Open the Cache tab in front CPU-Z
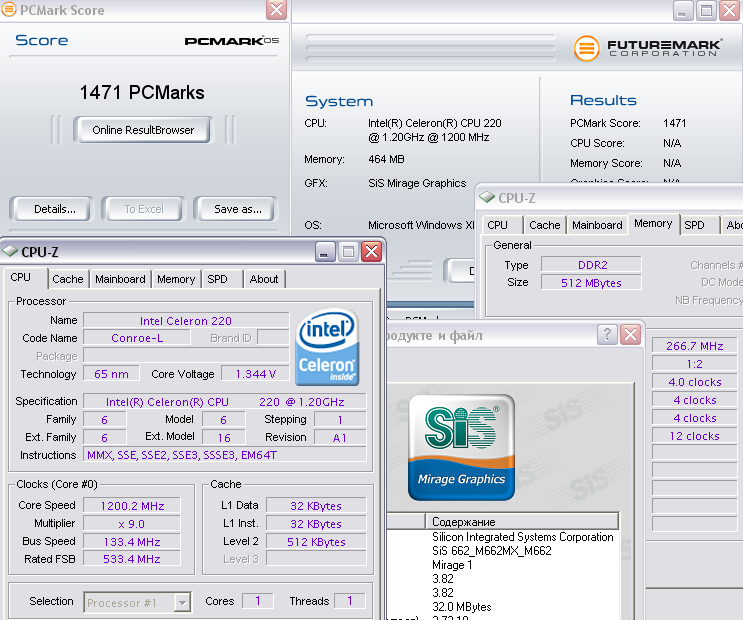 tap(68, 279)
